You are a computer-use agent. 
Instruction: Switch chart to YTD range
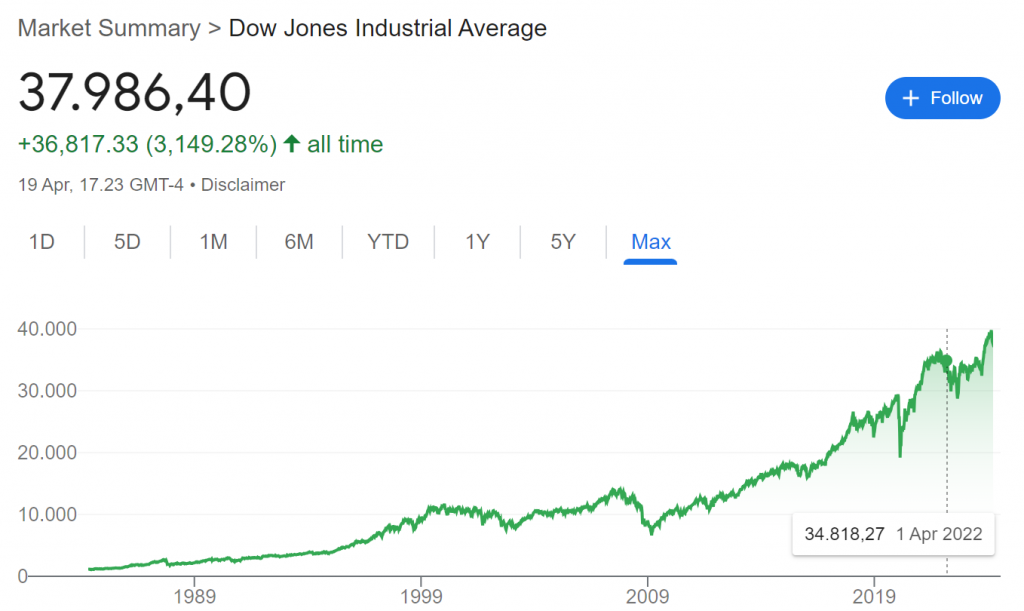(388, 242)
